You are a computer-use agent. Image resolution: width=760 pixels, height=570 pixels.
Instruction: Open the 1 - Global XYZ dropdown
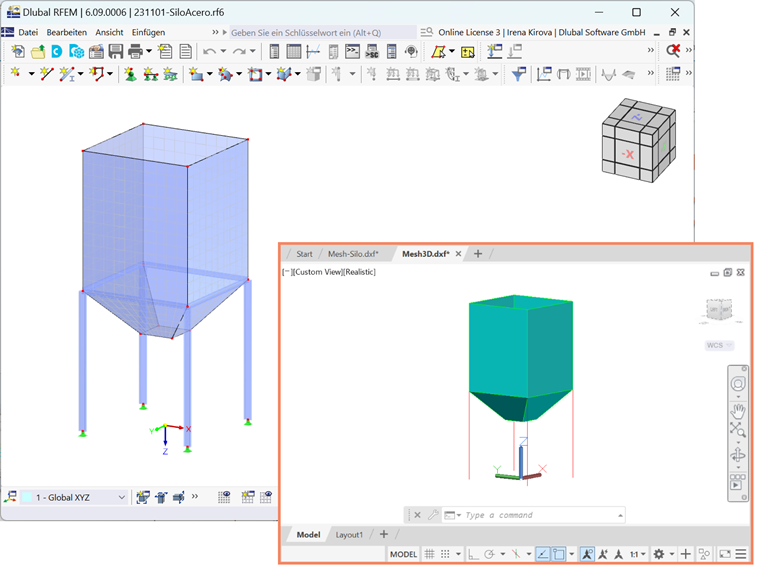click(75, 497)
